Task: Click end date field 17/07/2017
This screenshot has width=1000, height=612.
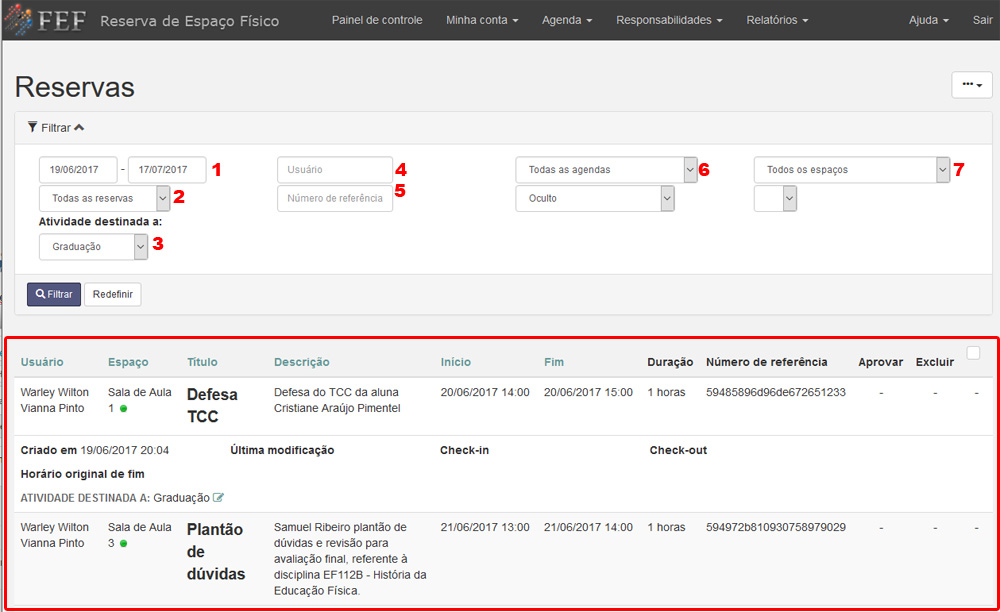Action: pyautogui.click(x=167, y=170)
